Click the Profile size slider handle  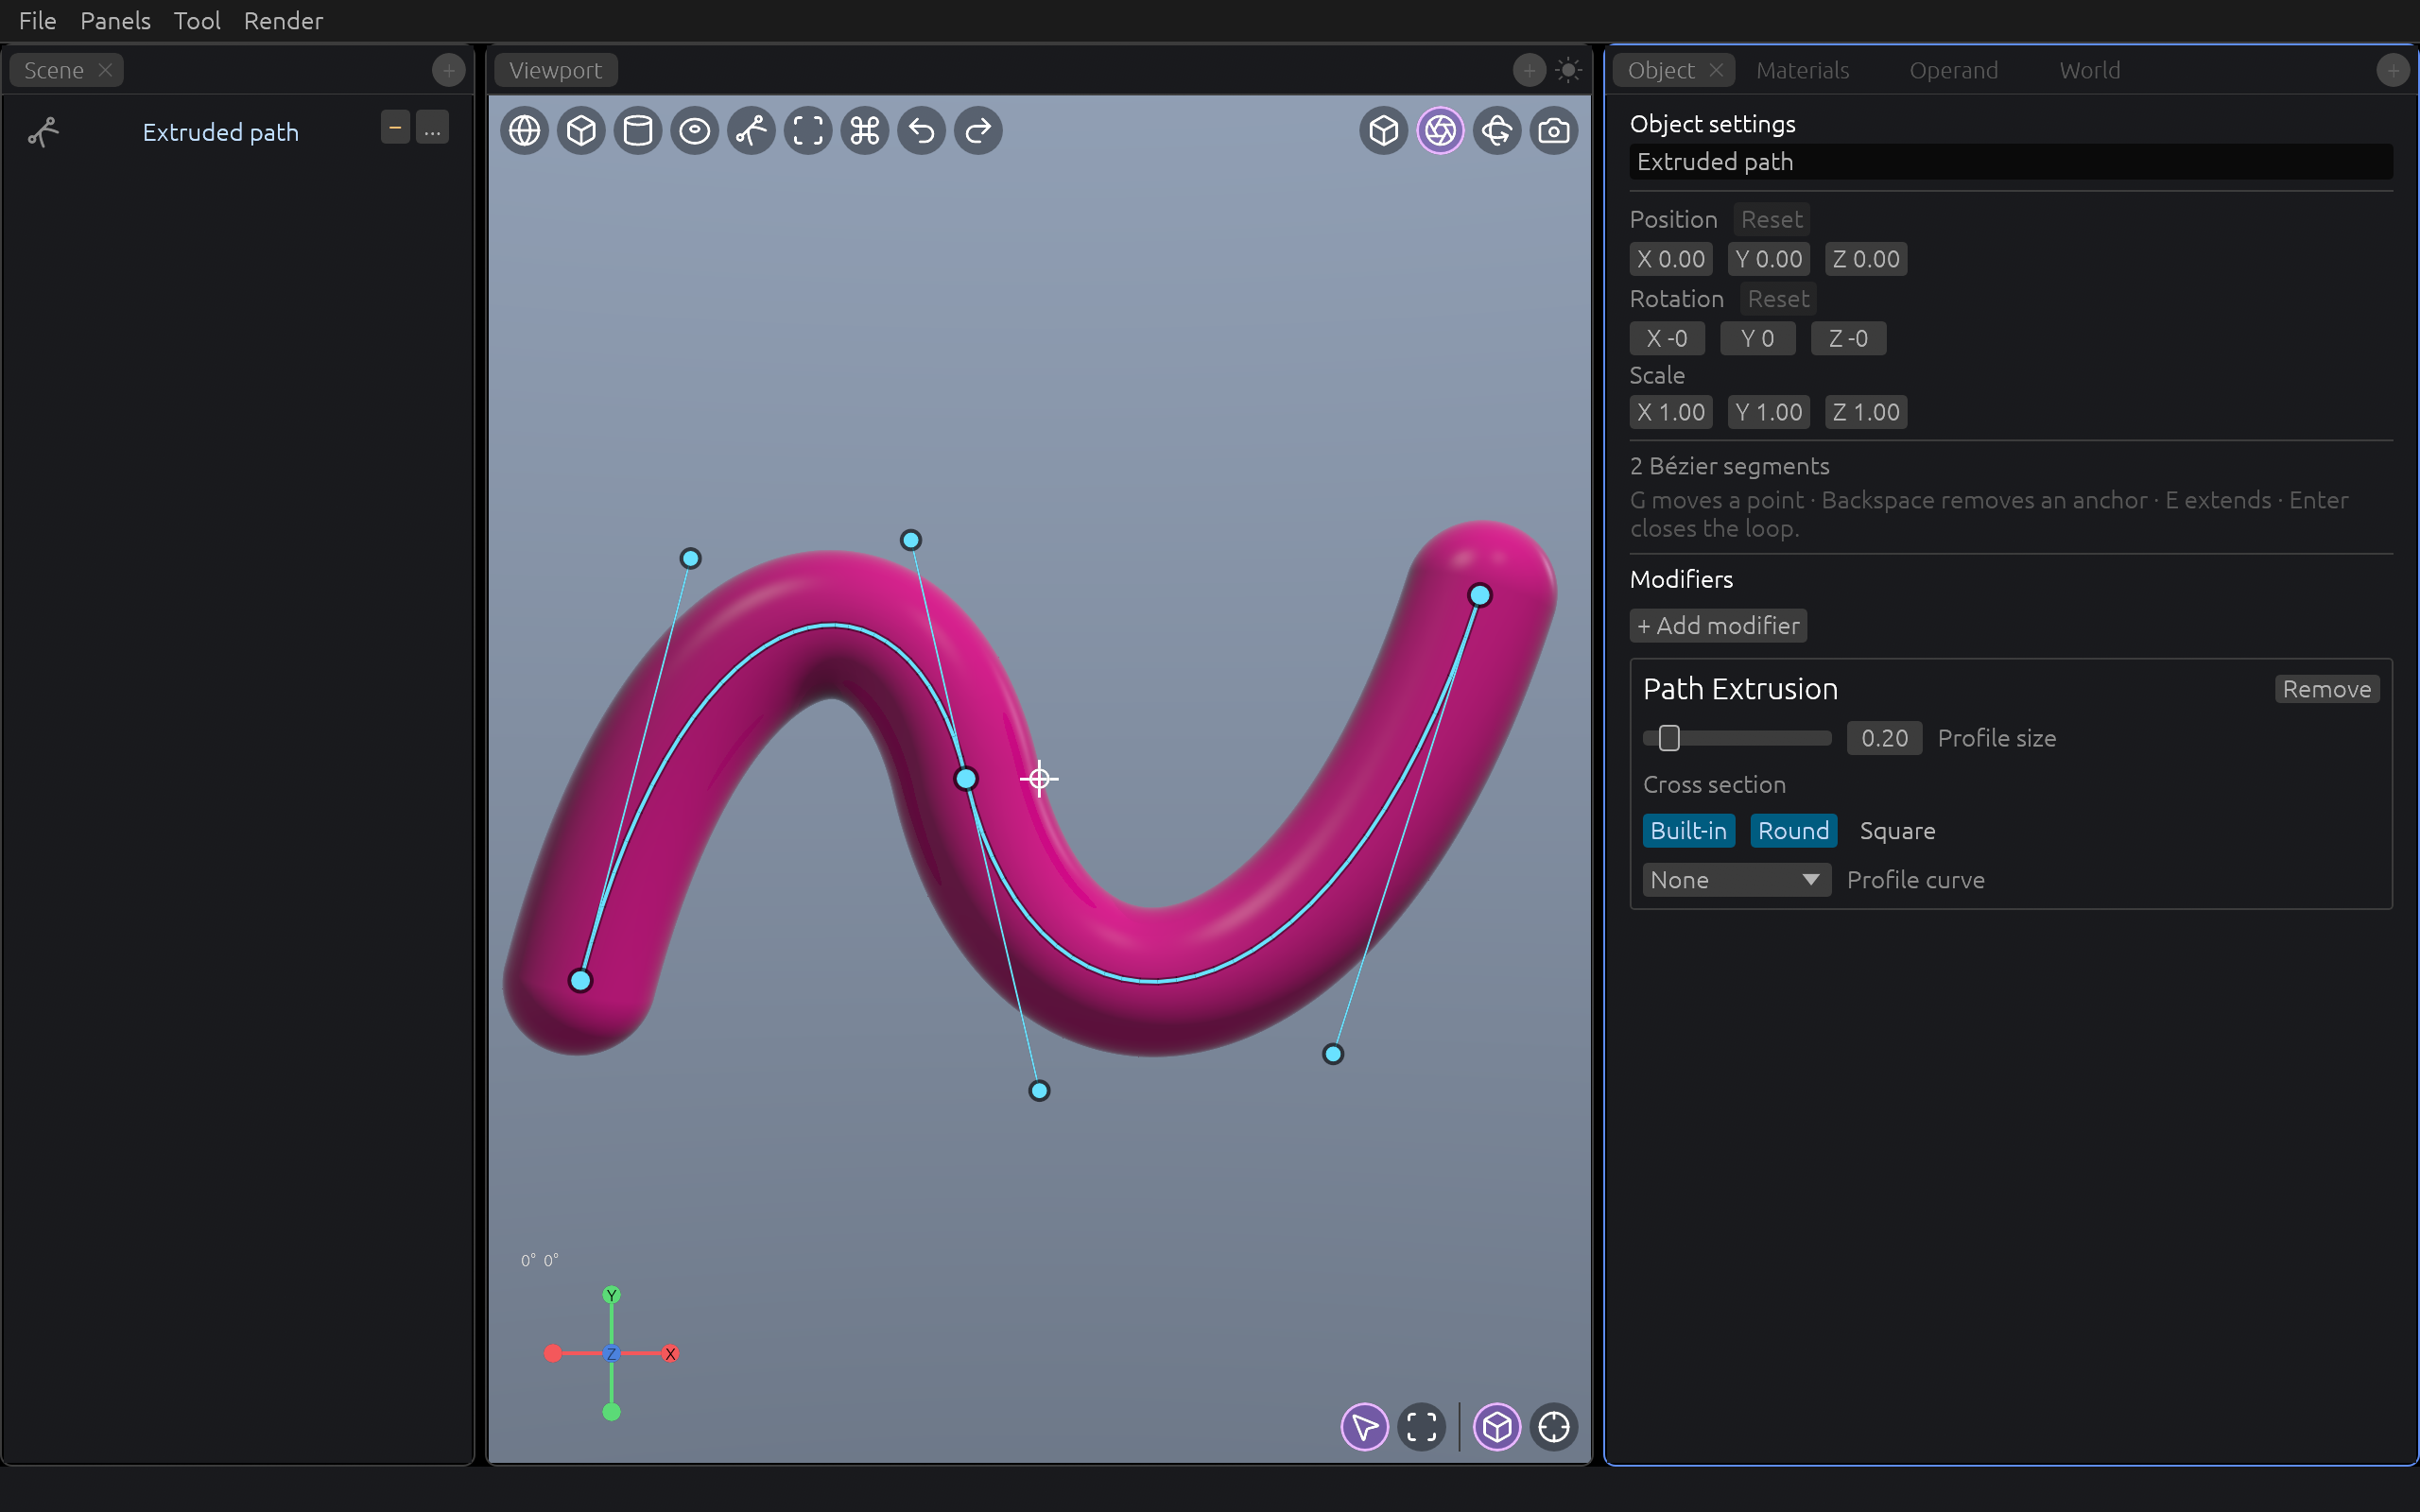[x=1669, y=738]
